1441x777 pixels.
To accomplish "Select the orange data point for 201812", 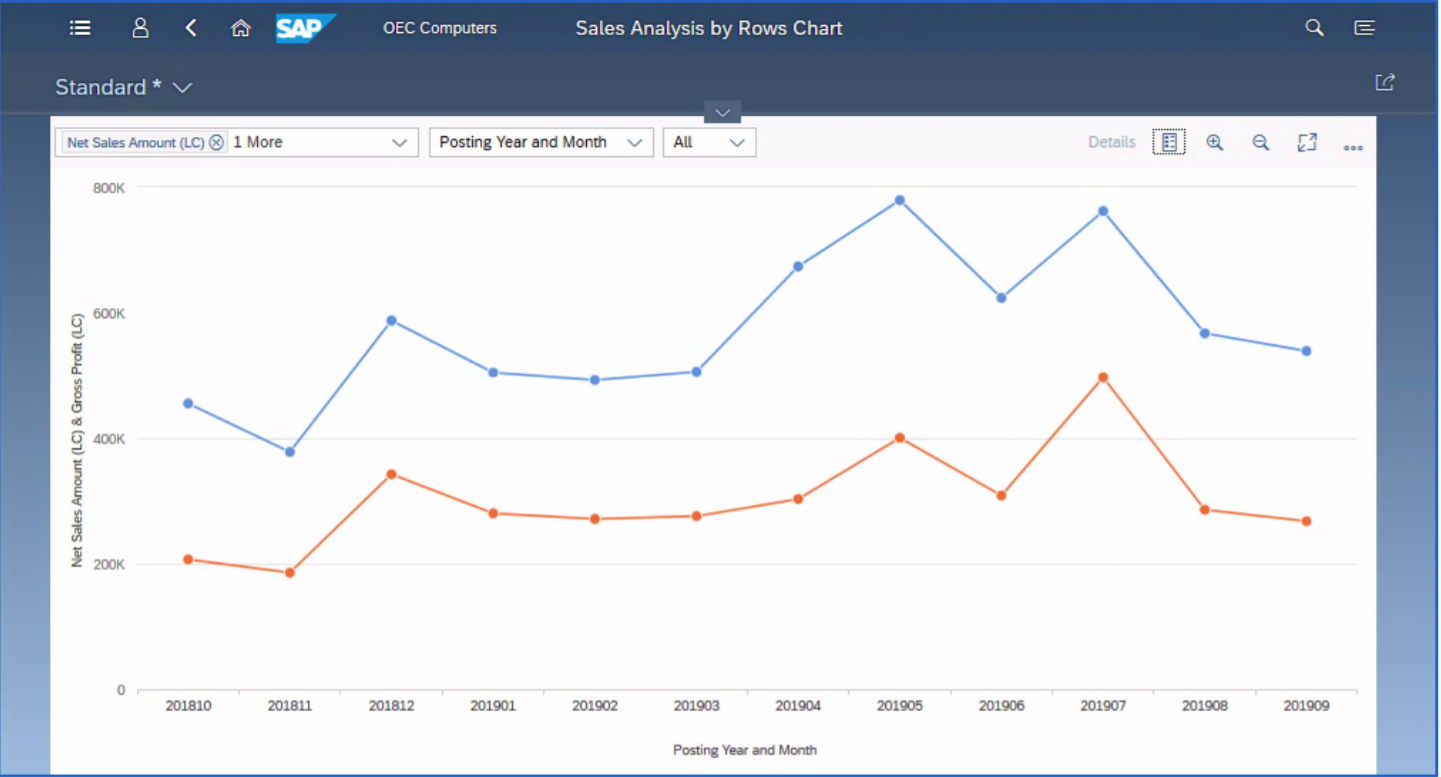I will pyautogui.click(x=392, y=474).
